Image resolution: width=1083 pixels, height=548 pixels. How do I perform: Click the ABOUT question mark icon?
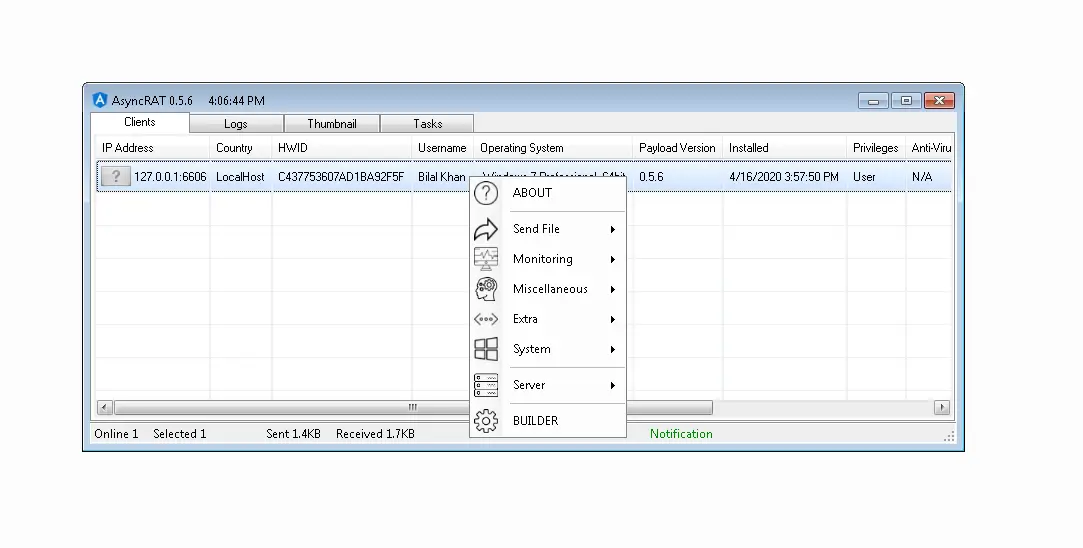tap(486, 193)
